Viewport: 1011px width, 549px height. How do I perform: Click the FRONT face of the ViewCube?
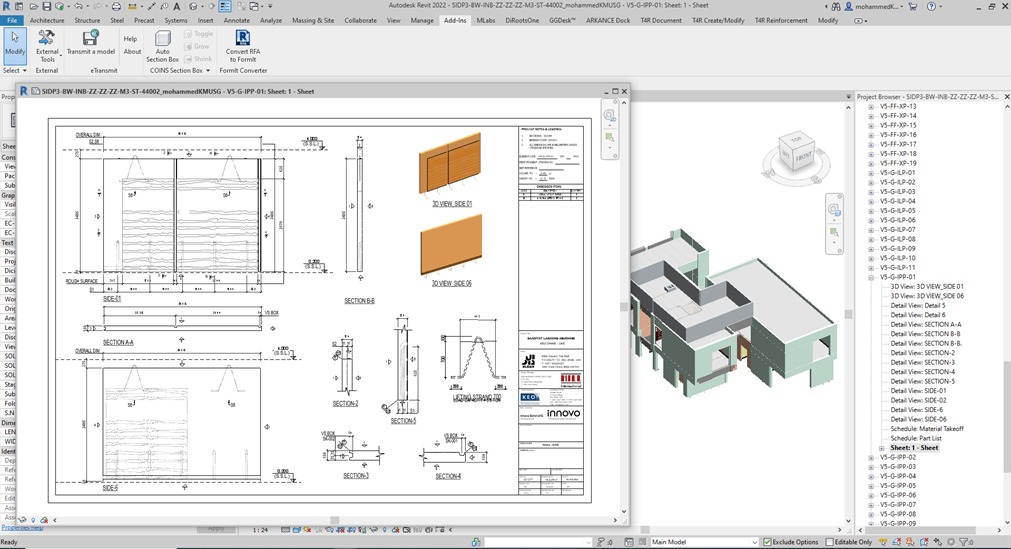802,158
